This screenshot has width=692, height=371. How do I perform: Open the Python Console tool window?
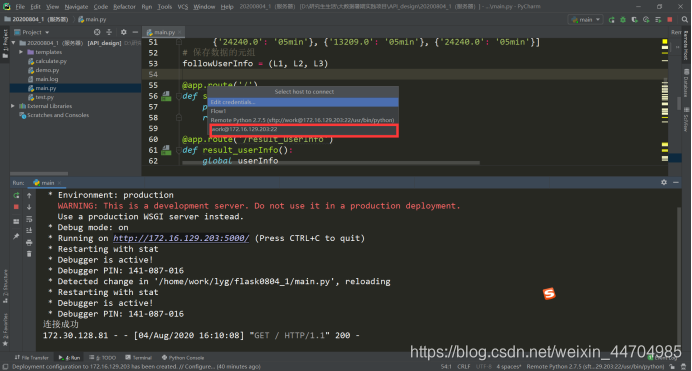coord(183,358)
